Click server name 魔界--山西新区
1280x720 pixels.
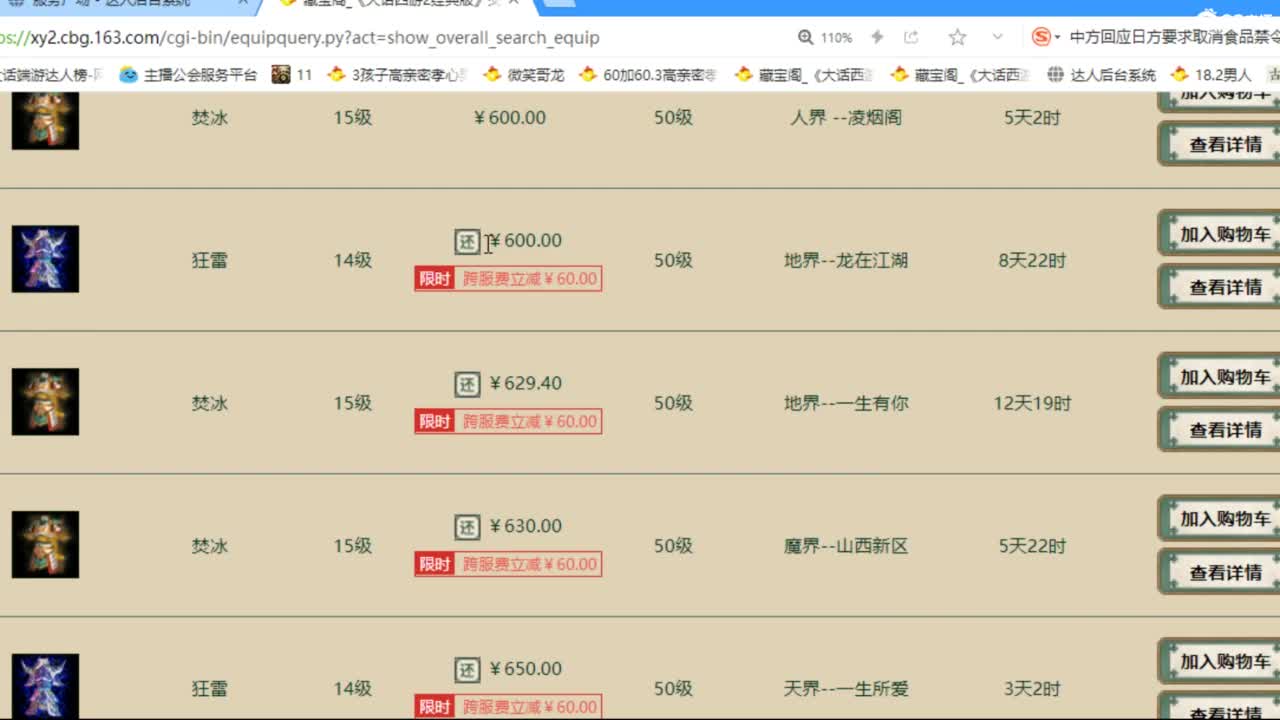tap(846, 547)
